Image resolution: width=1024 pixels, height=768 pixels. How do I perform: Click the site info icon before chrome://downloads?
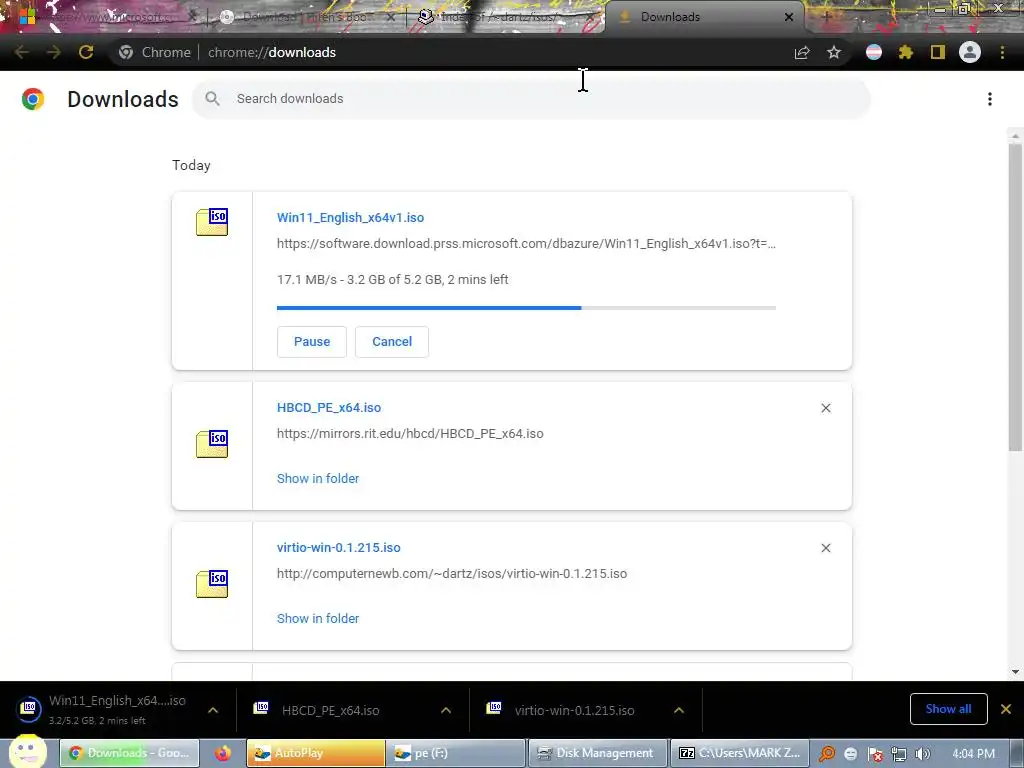click(126, 52)
